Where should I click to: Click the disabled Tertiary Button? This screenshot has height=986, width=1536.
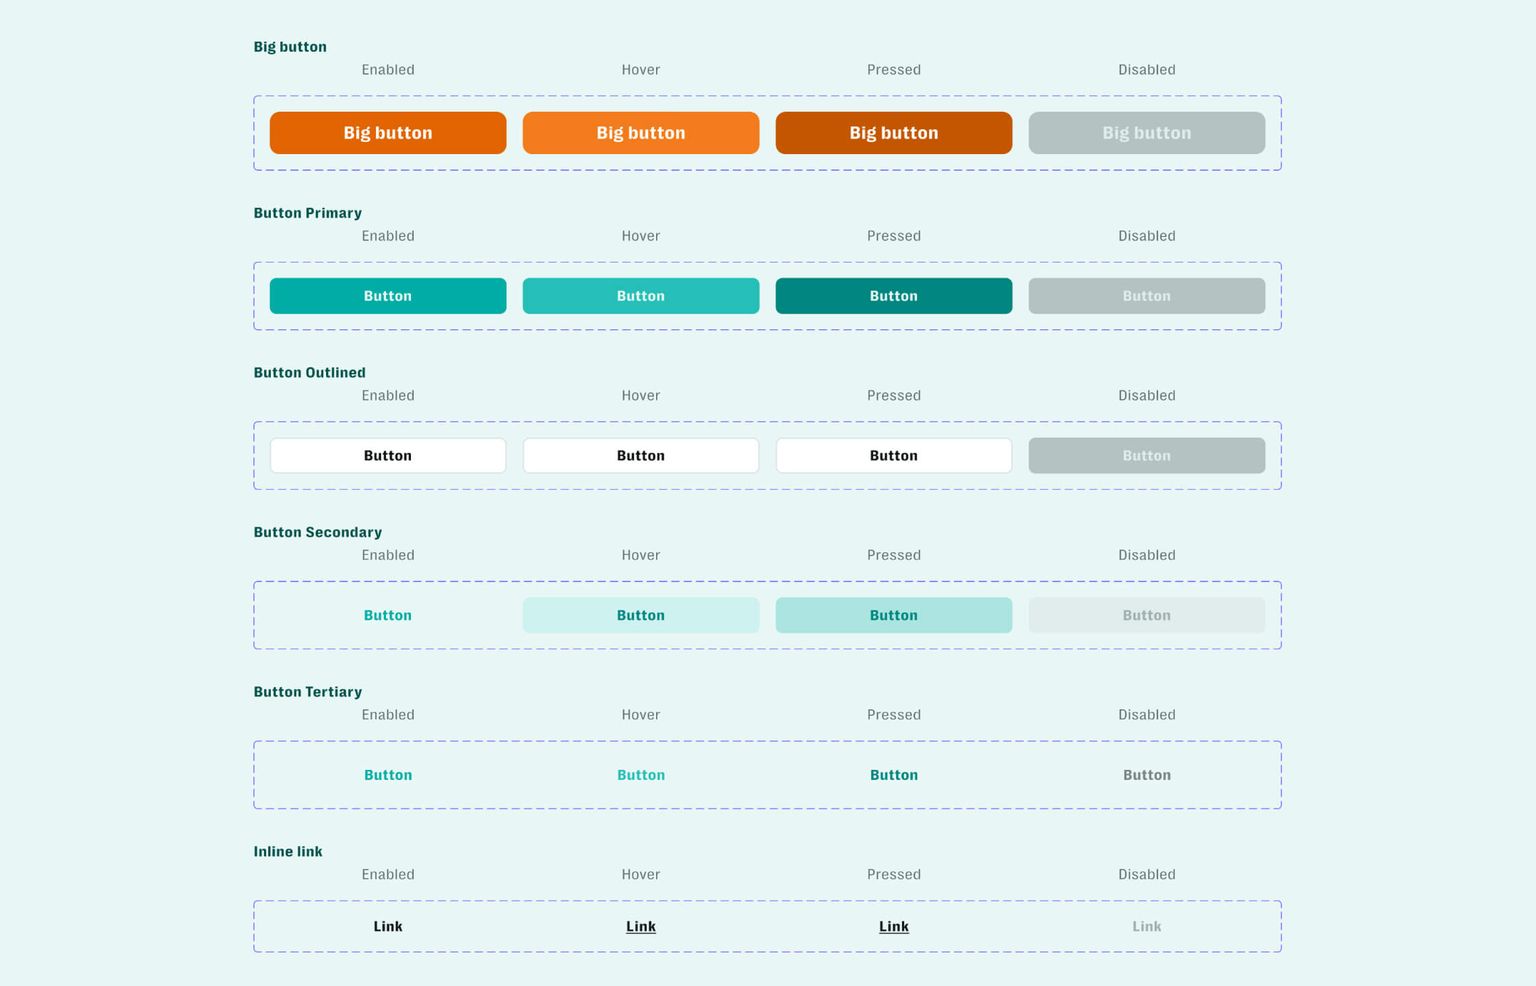click(x=1147, y=775)
